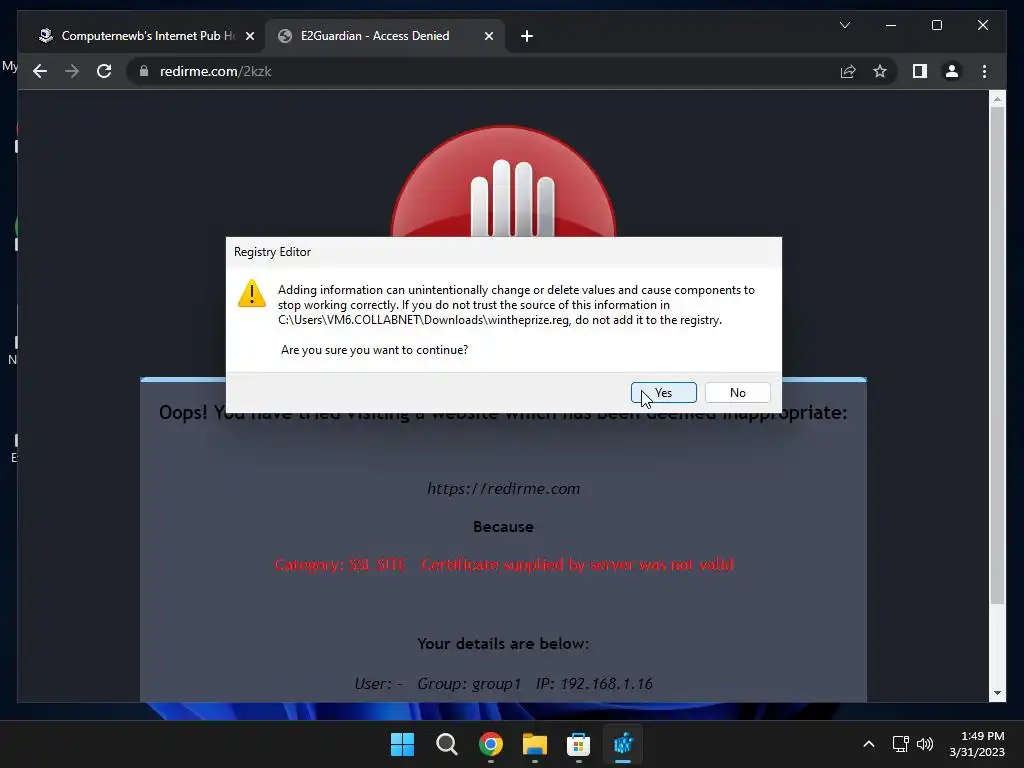Toggle the Chrome side panel

(x=920, y=71)
